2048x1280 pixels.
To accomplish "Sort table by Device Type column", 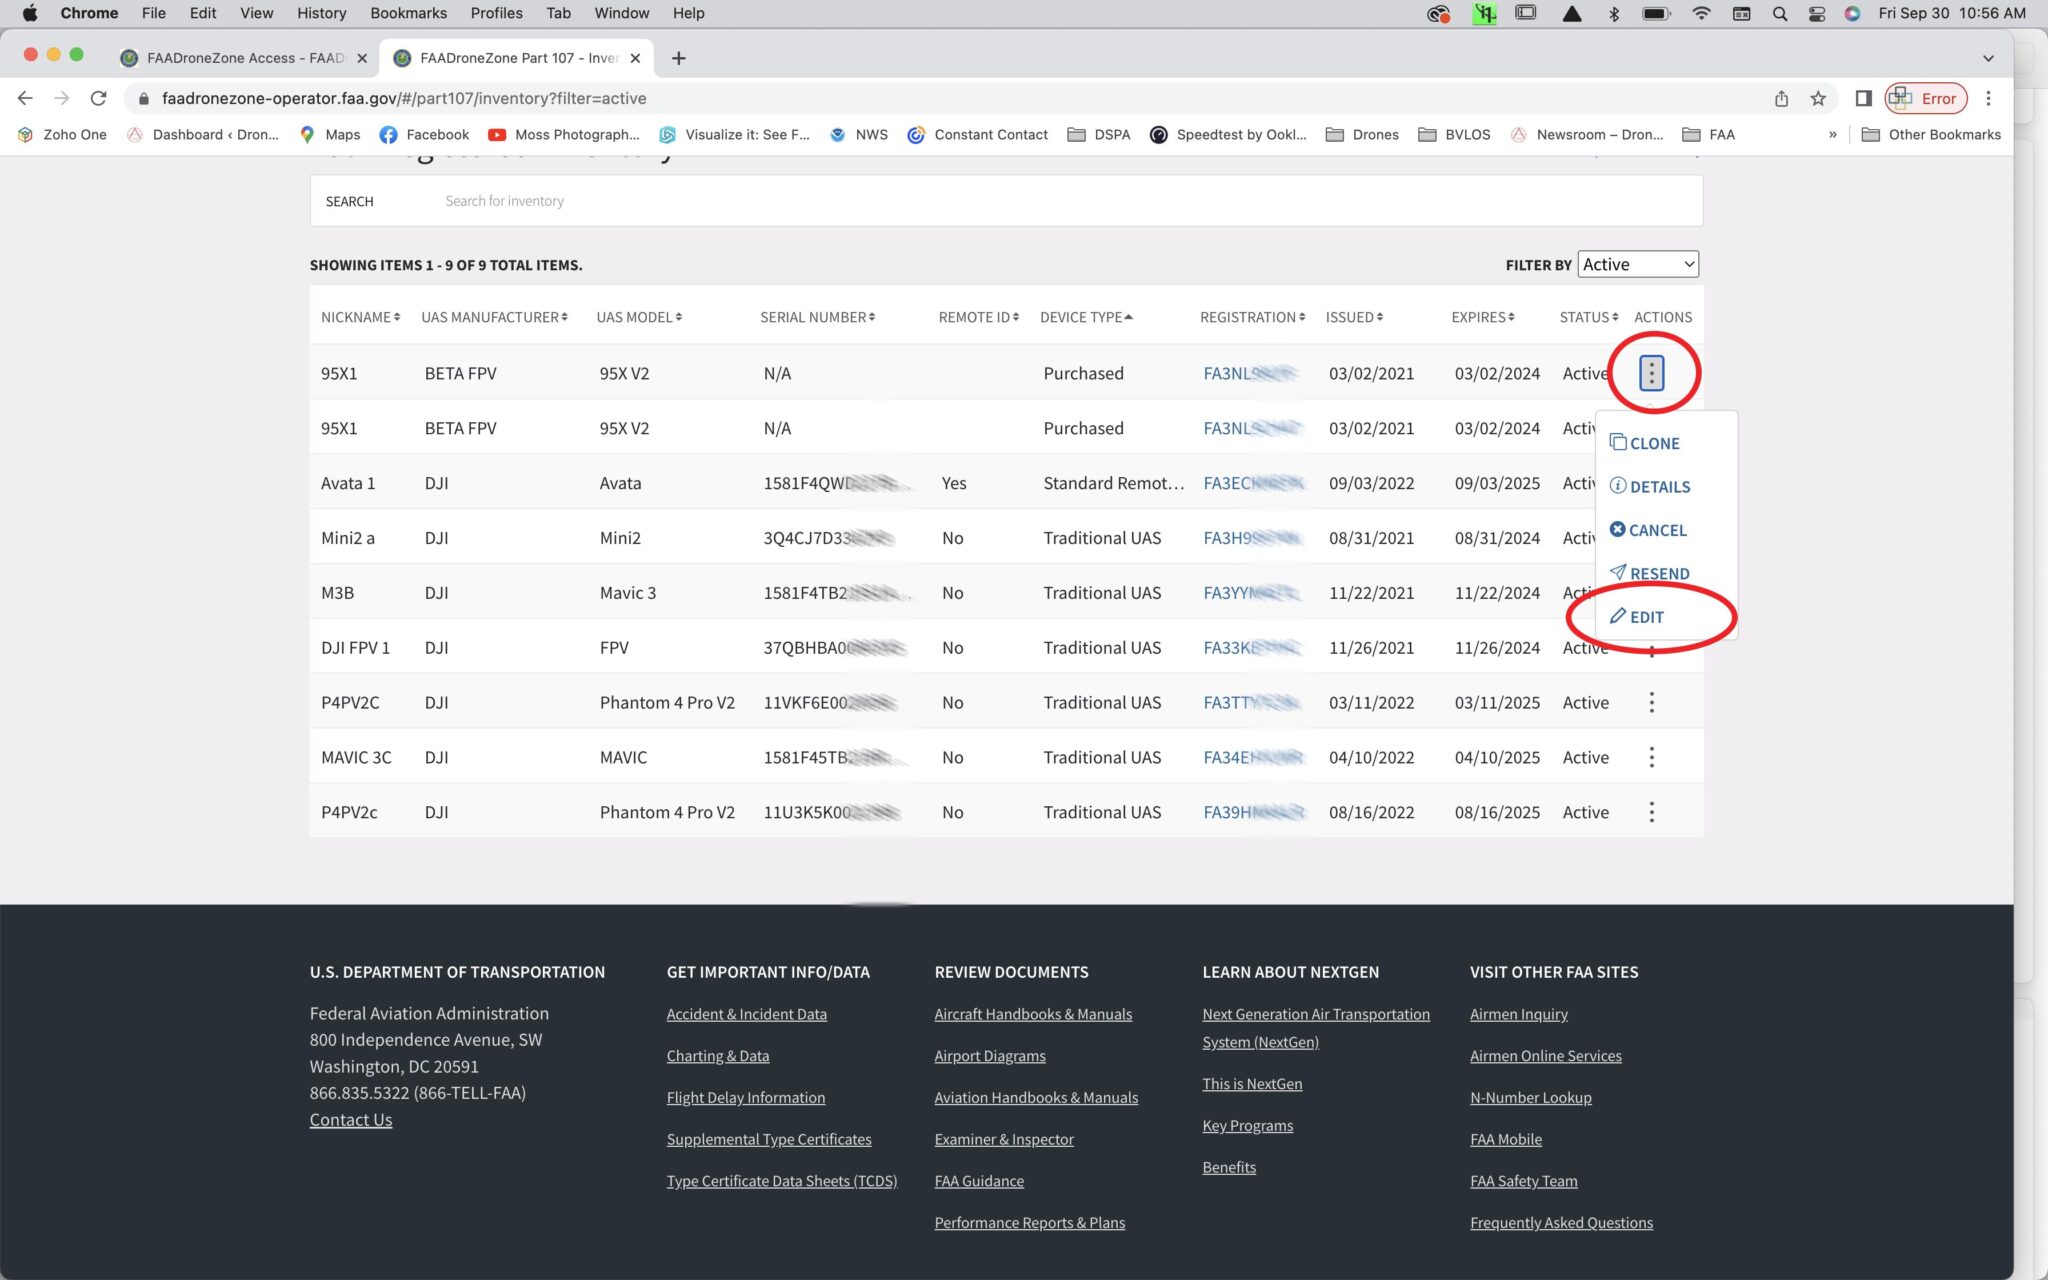I will point(1086,317).
